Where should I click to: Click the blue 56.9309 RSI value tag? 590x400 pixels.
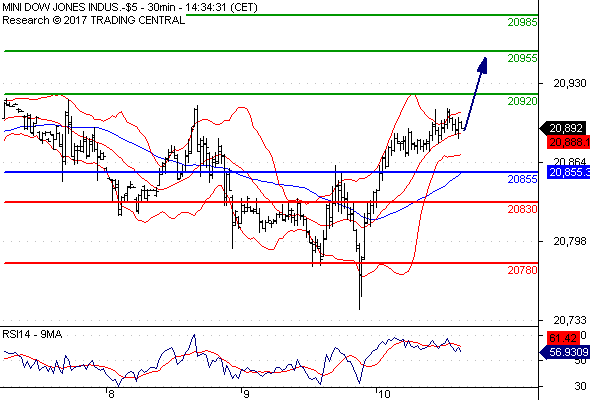tap(564, 352)
